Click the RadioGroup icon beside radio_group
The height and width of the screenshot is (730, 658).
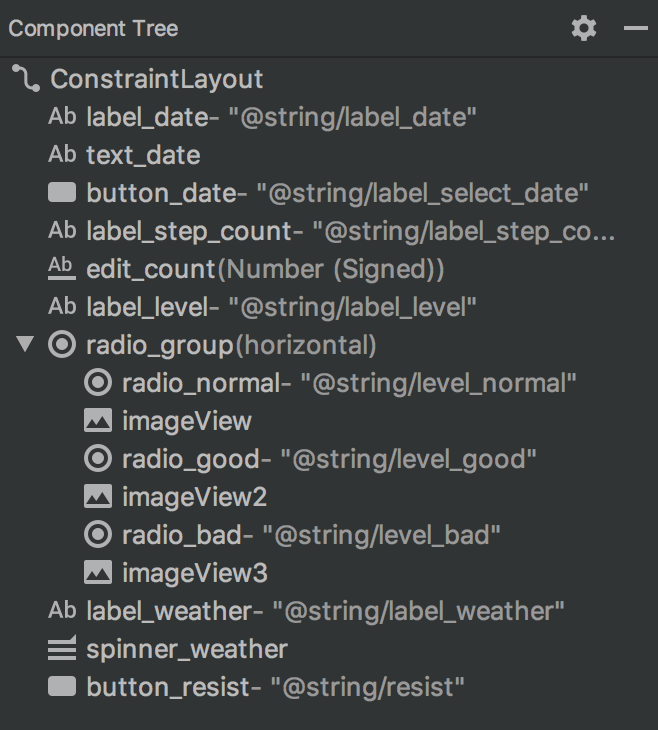click(x=62, y=345)
